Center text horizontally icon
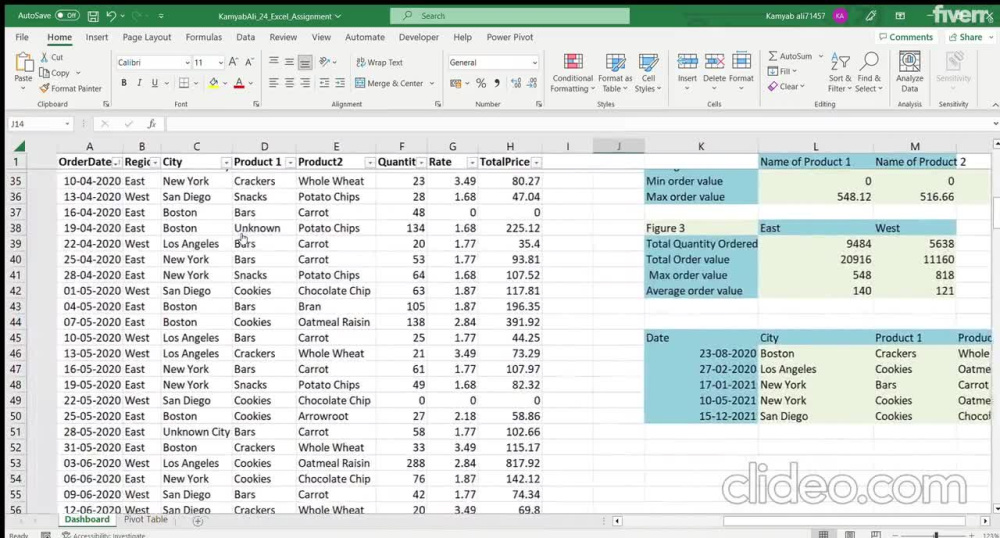The image size is (1000, 538). (290, 83)
